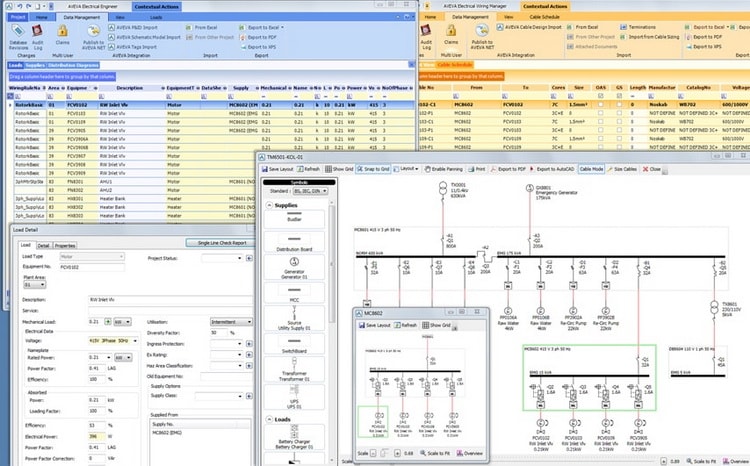Select the Generator symbol in Symbols palette
750x466 pixels.
[x=294, y=267]
